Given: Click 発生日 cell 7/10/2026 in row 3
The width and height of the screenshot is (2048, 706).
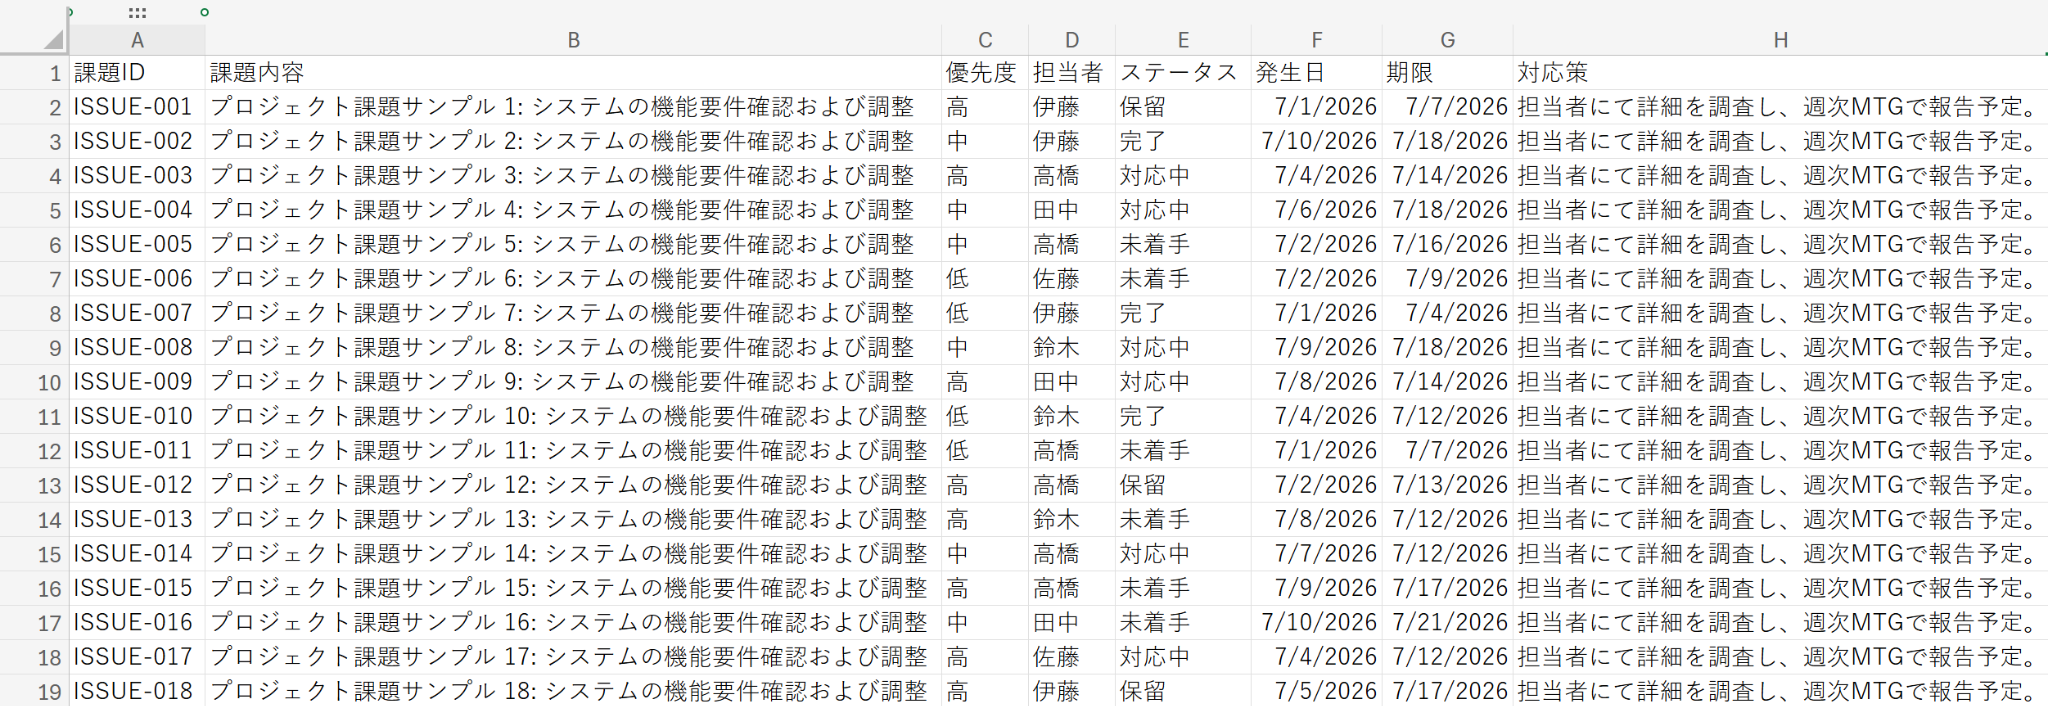Looking at the screenshot, I should tap(1316, 141).
